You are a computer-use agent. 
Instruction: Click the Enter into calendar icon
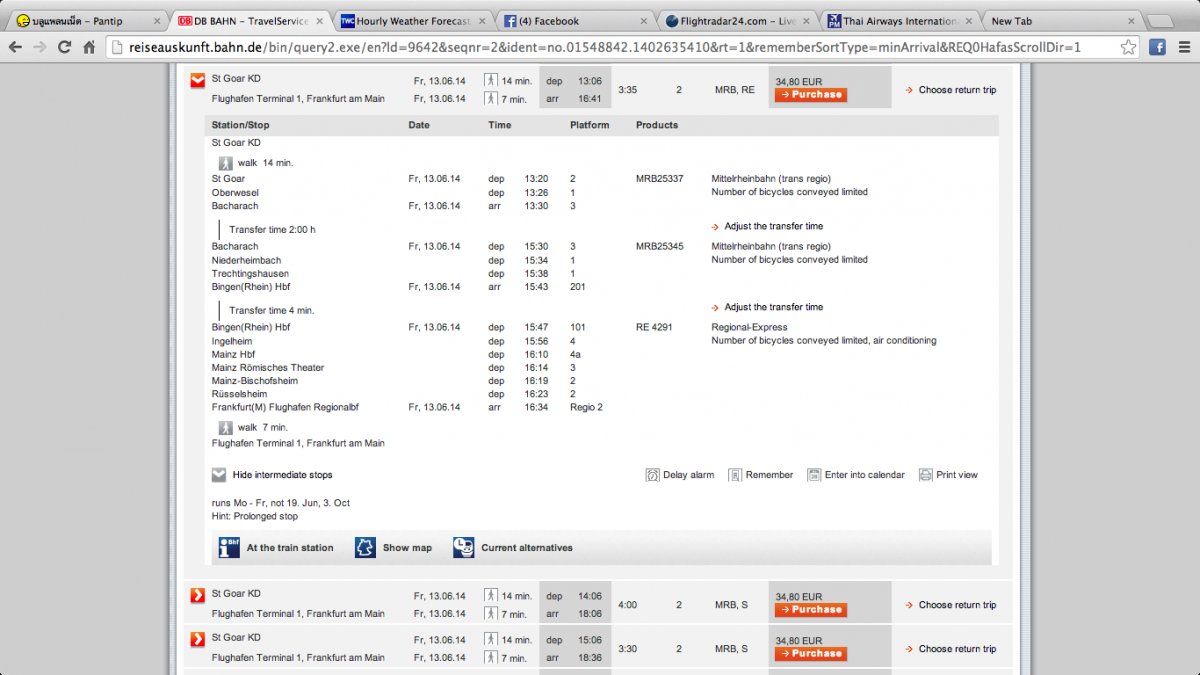(814, 475)
